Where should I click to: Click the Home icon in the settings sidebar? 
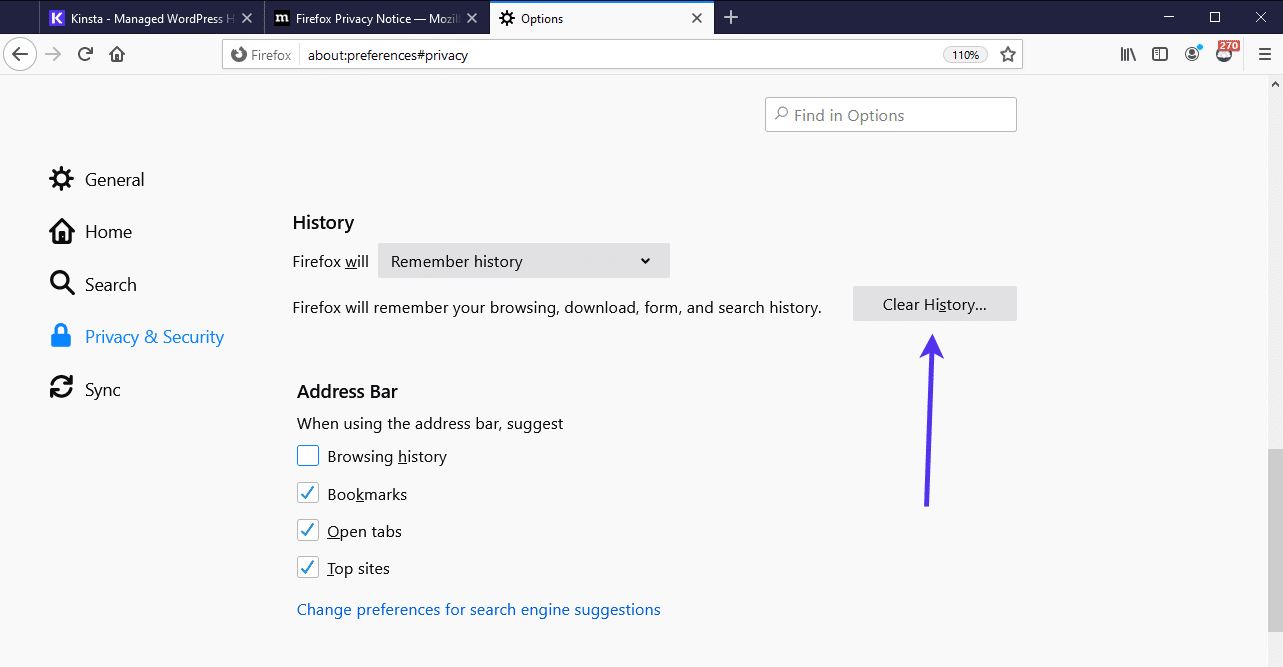61,231
